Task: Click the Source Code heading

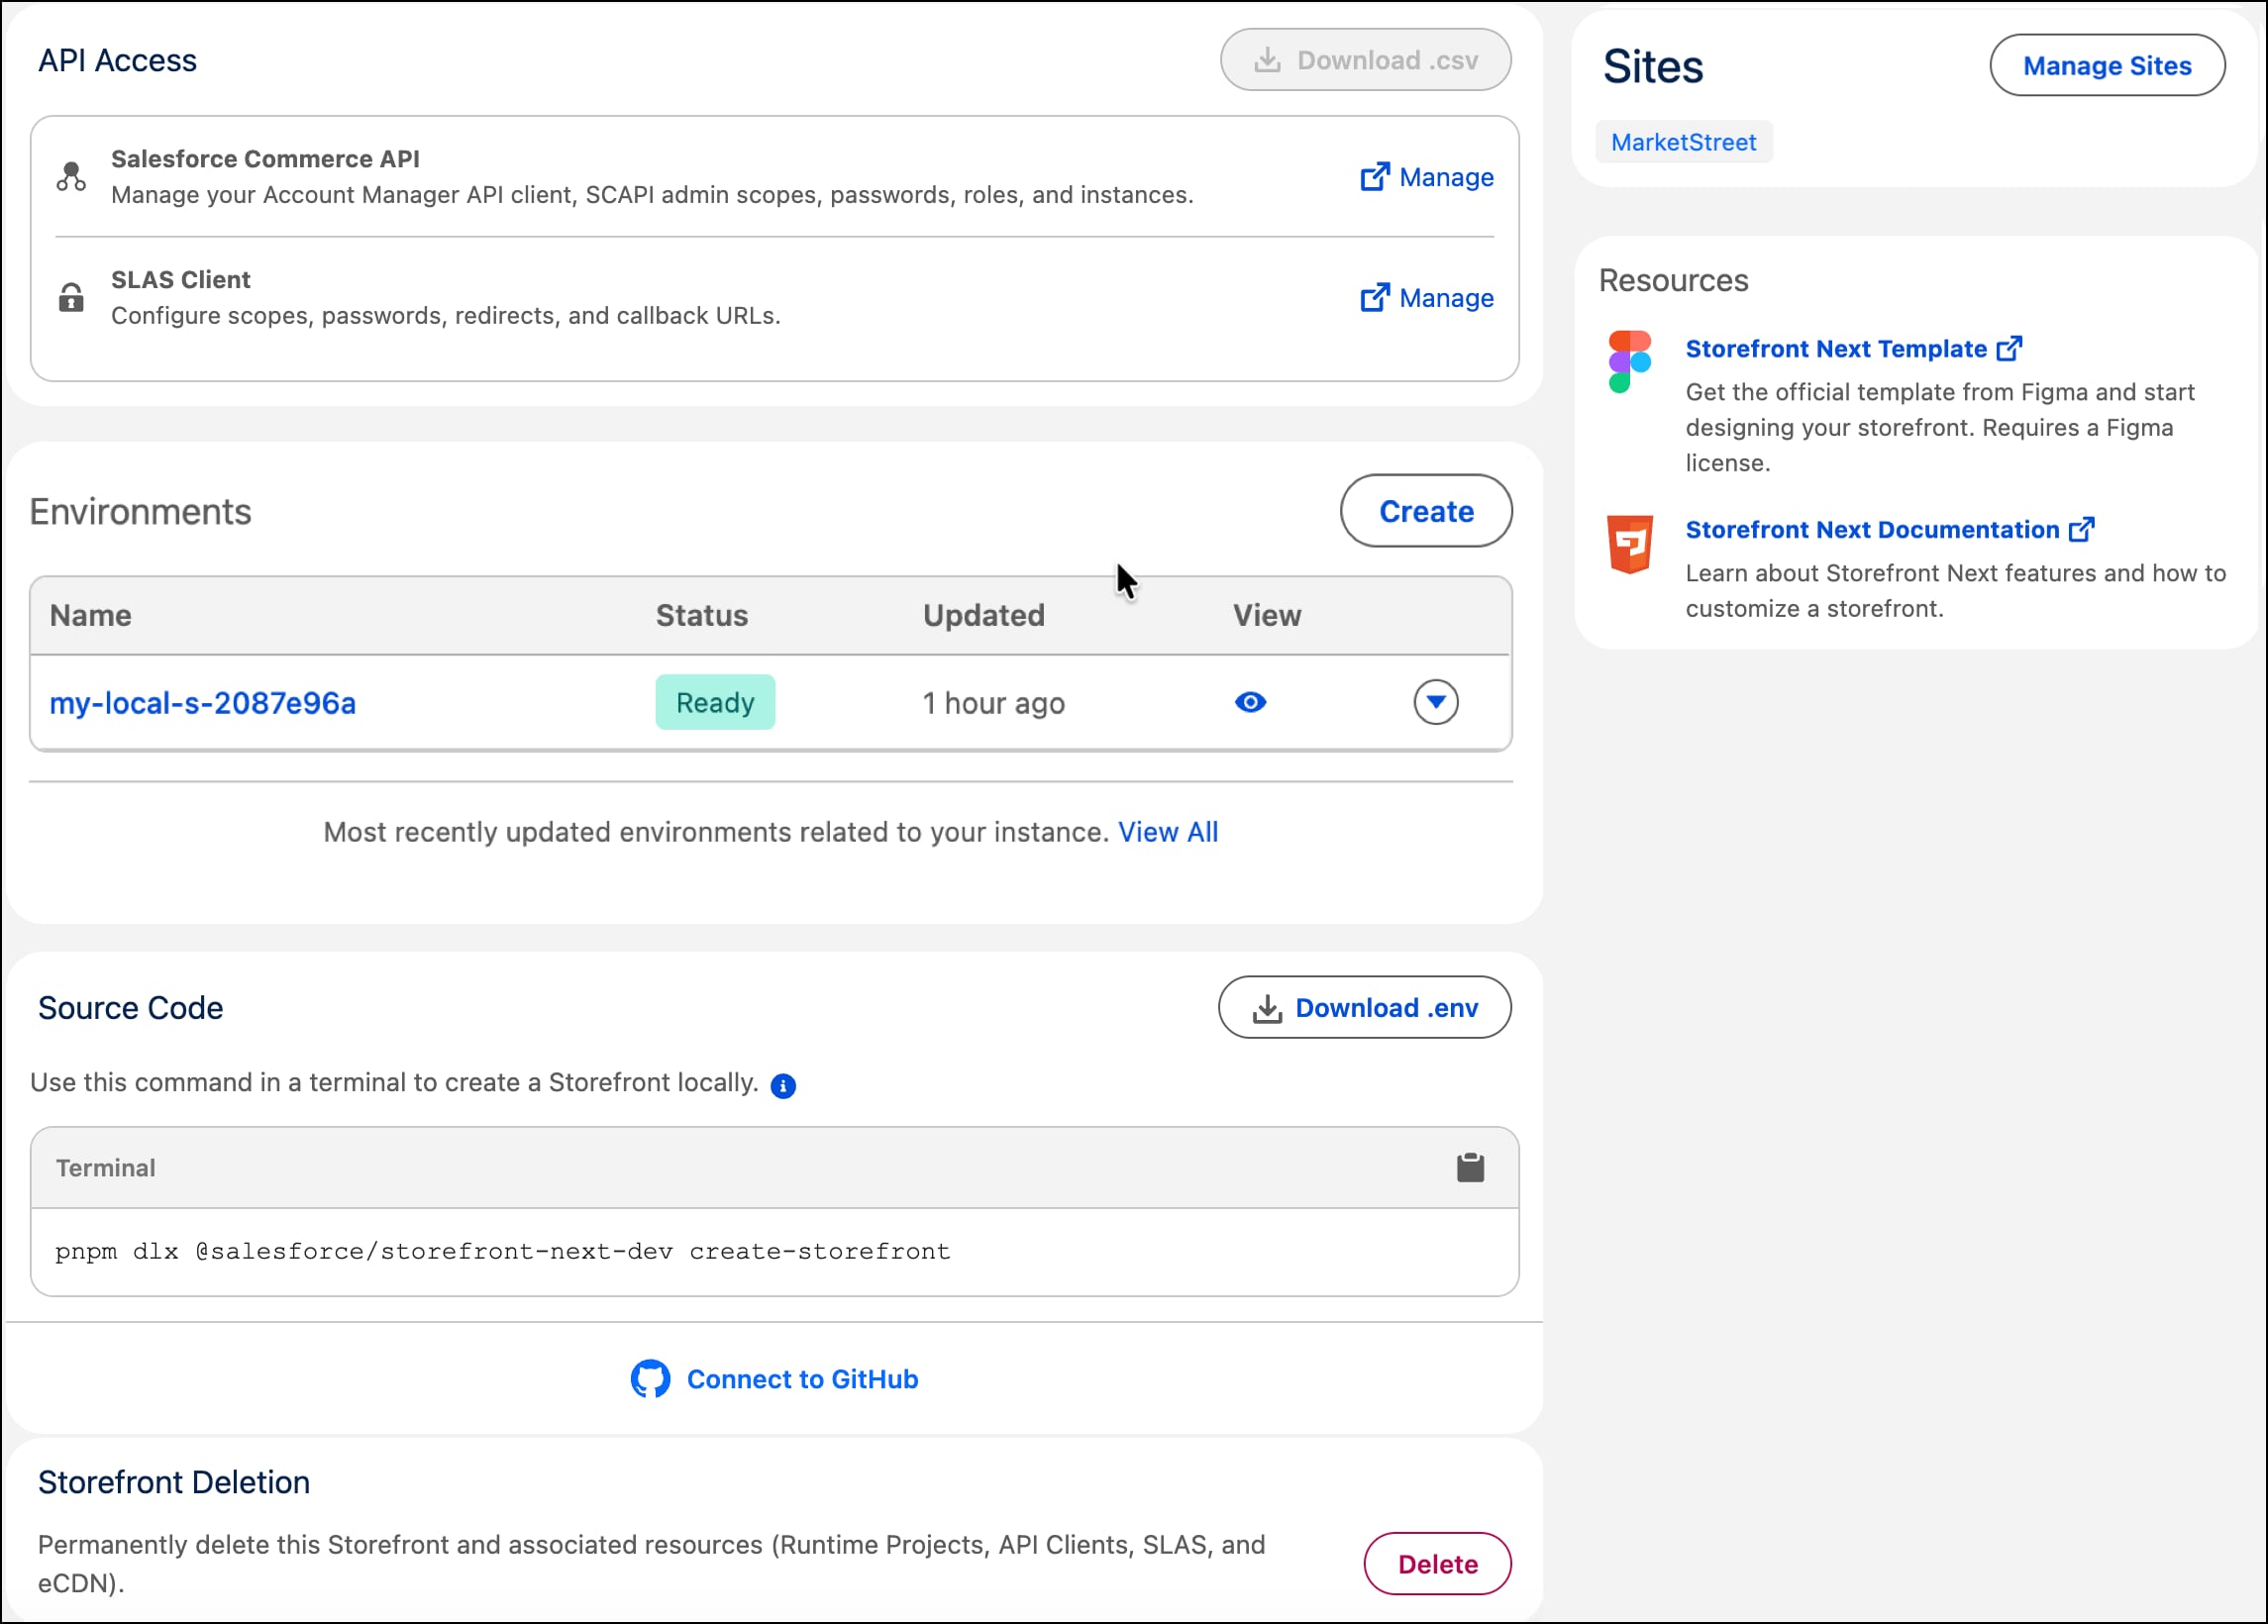Action: click(130, 1008)
